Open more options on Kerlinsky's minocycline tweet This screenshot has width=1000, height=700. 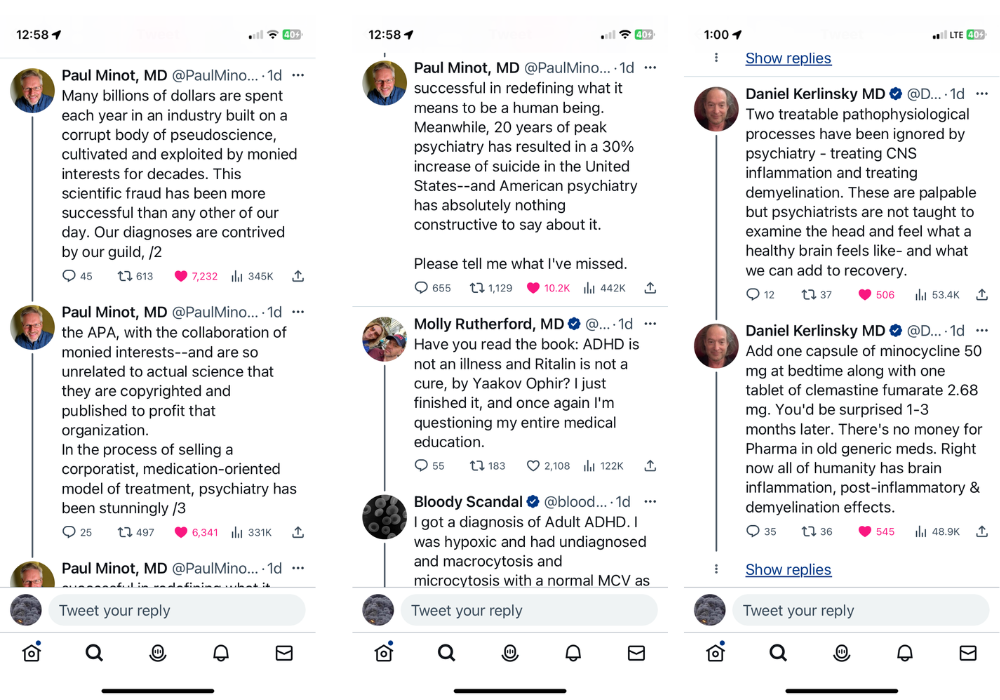pos(982,330)
